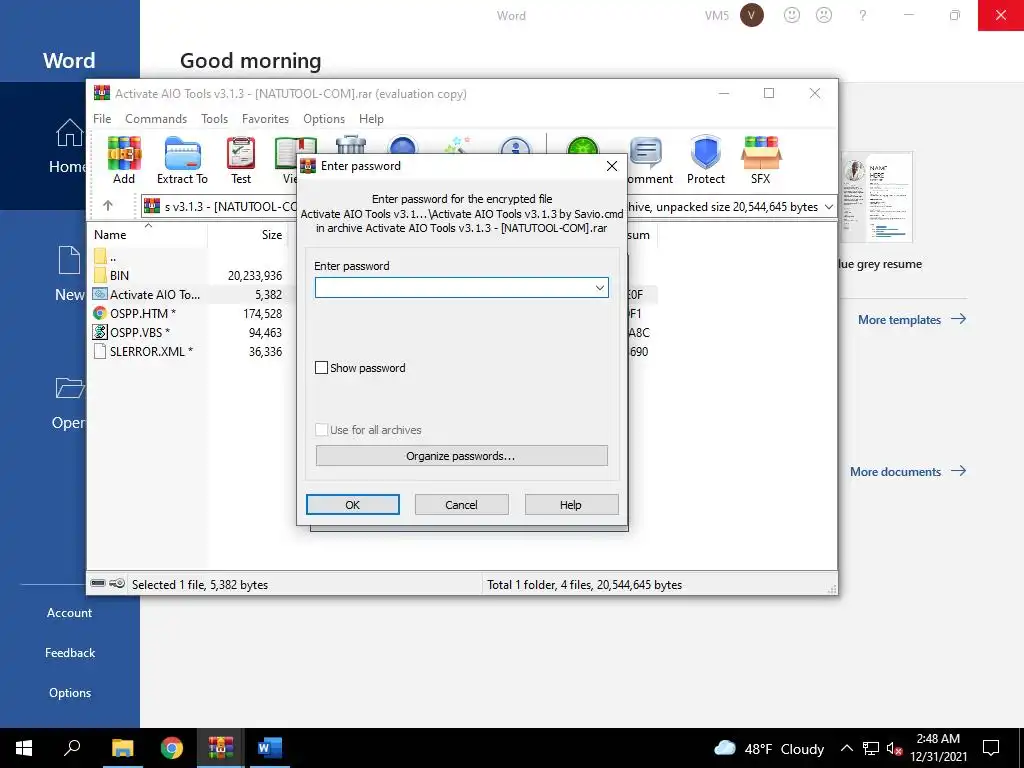Sort by the Name column header
The height and width of the screenshot is (768, 1024).
tap(148, 234)
